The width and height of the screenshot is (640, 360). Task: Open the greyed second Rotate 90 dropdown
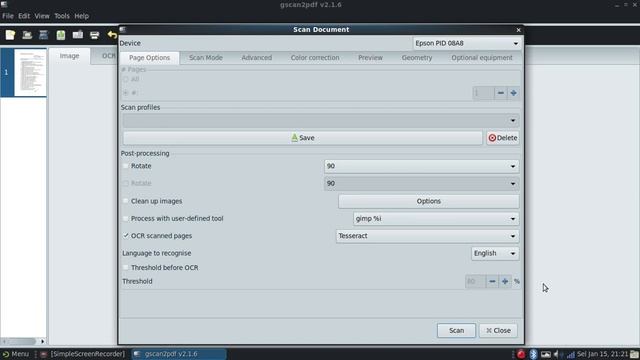tap(422, 183)
